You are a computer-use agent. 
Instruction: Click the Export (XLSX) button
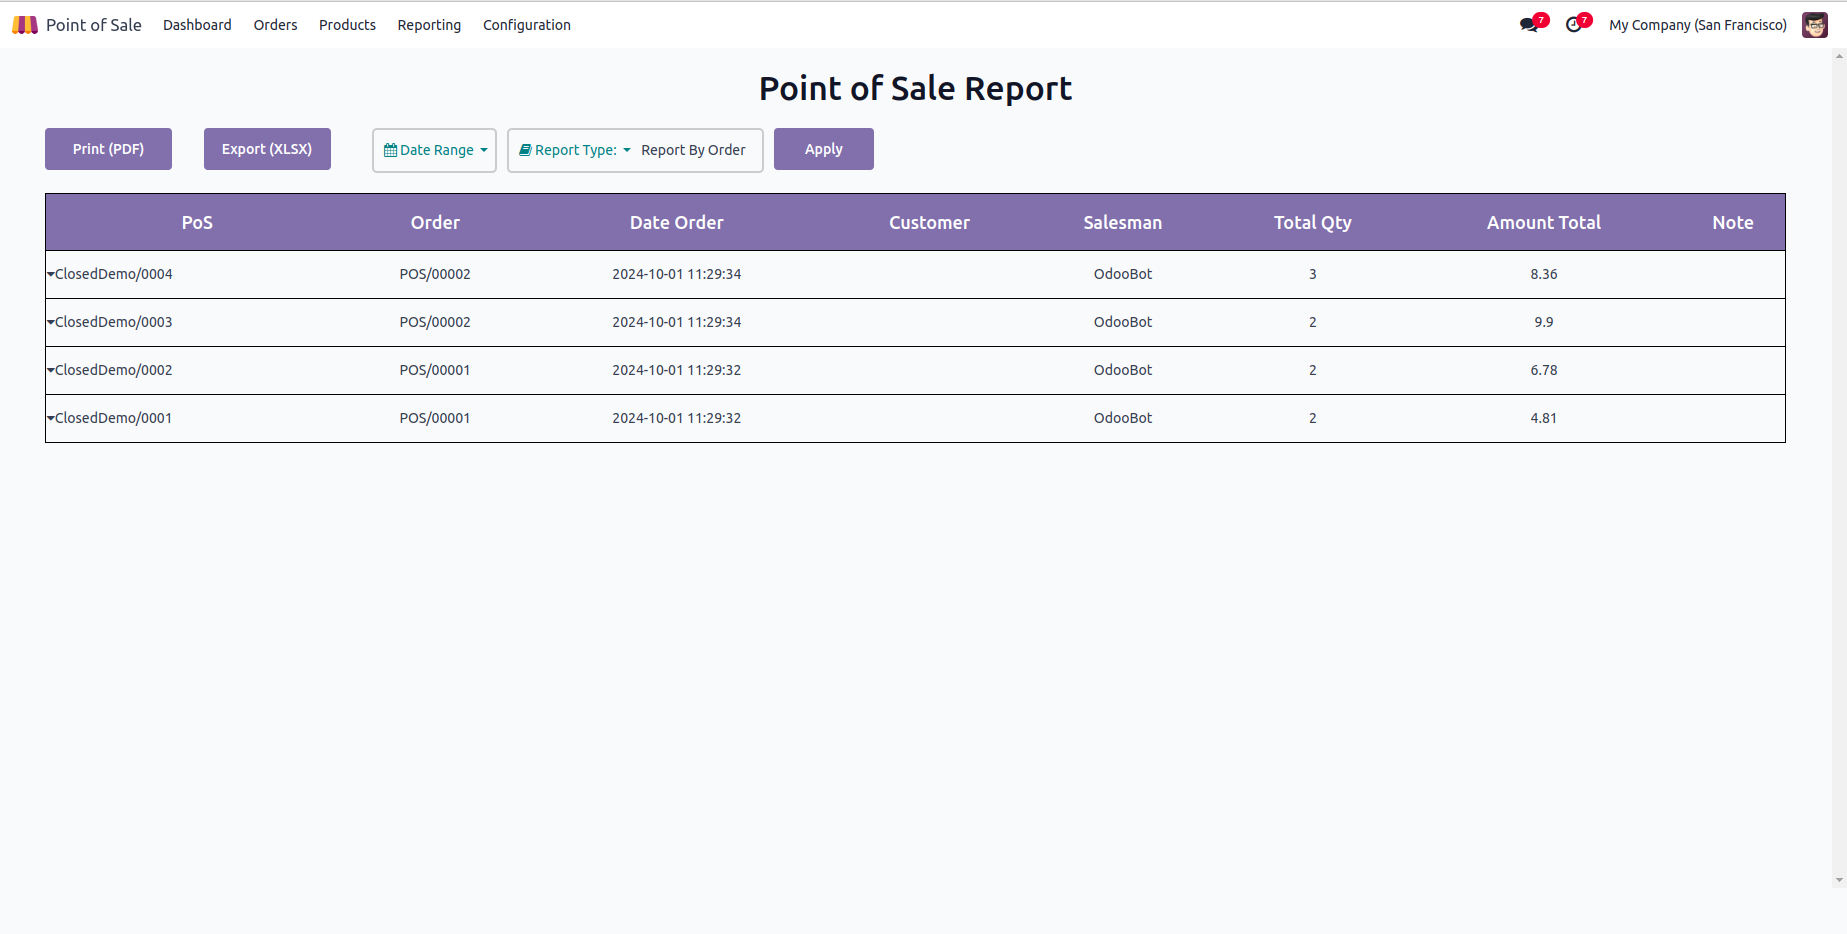pos(267,149)
